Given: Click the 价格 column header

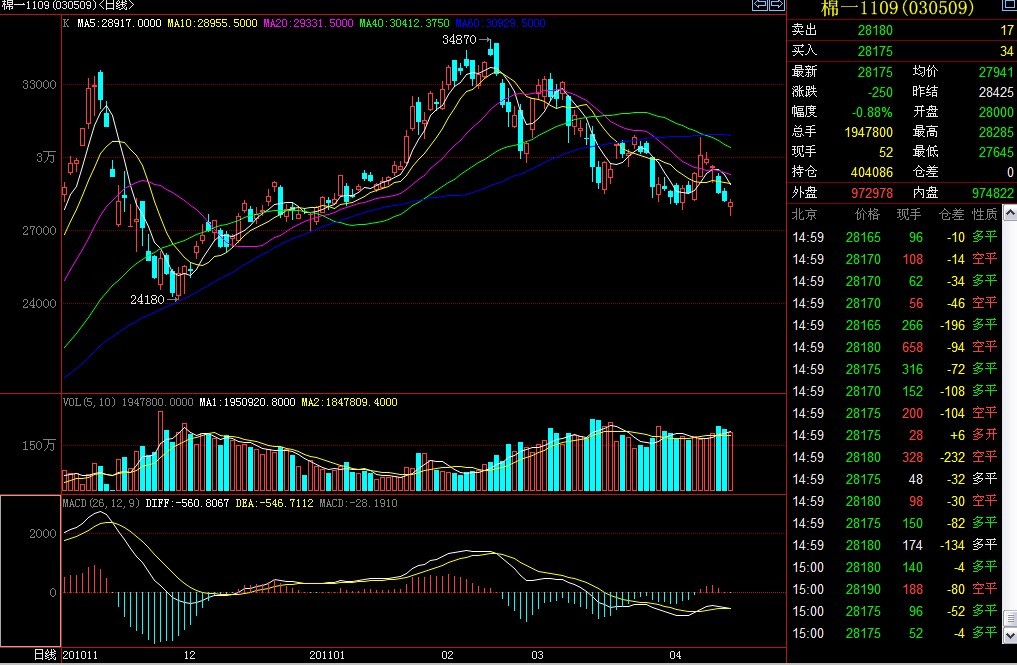Looking at the screenshot, I should [867, 214].
